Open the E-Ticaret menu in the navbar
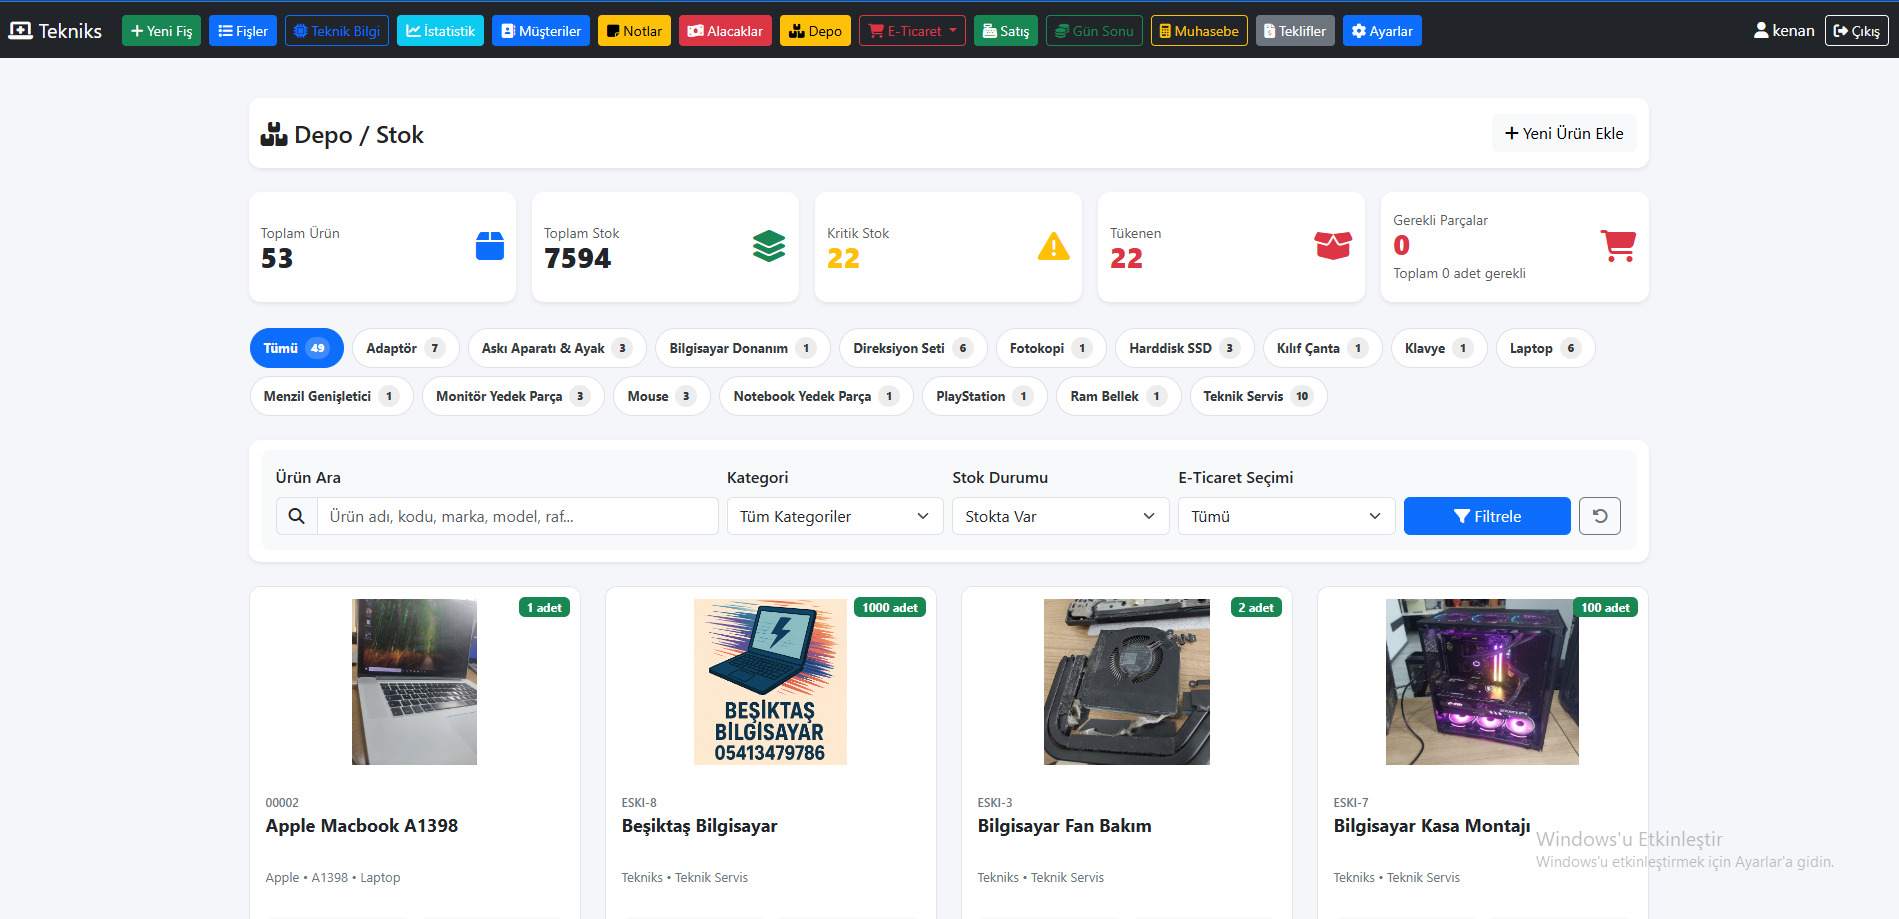1899x919 pixels. 912,31
